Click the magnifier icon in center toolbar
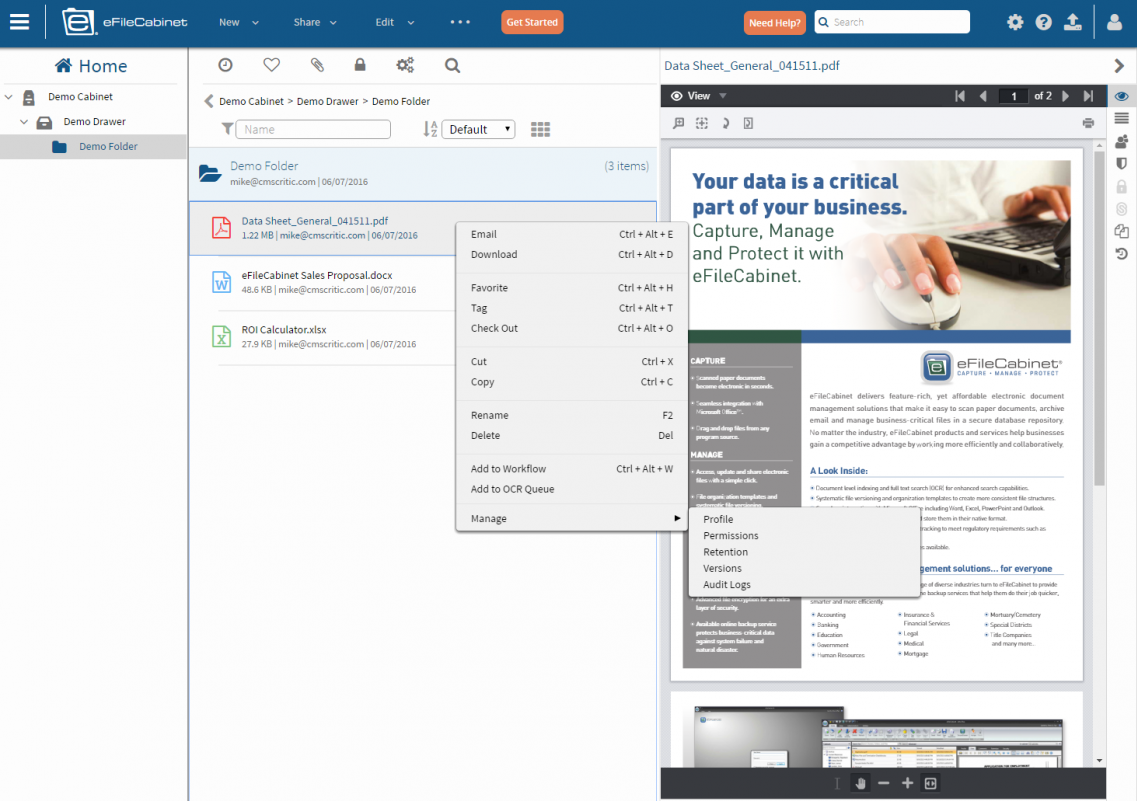The image size is (1137, 801). point(452,66)
